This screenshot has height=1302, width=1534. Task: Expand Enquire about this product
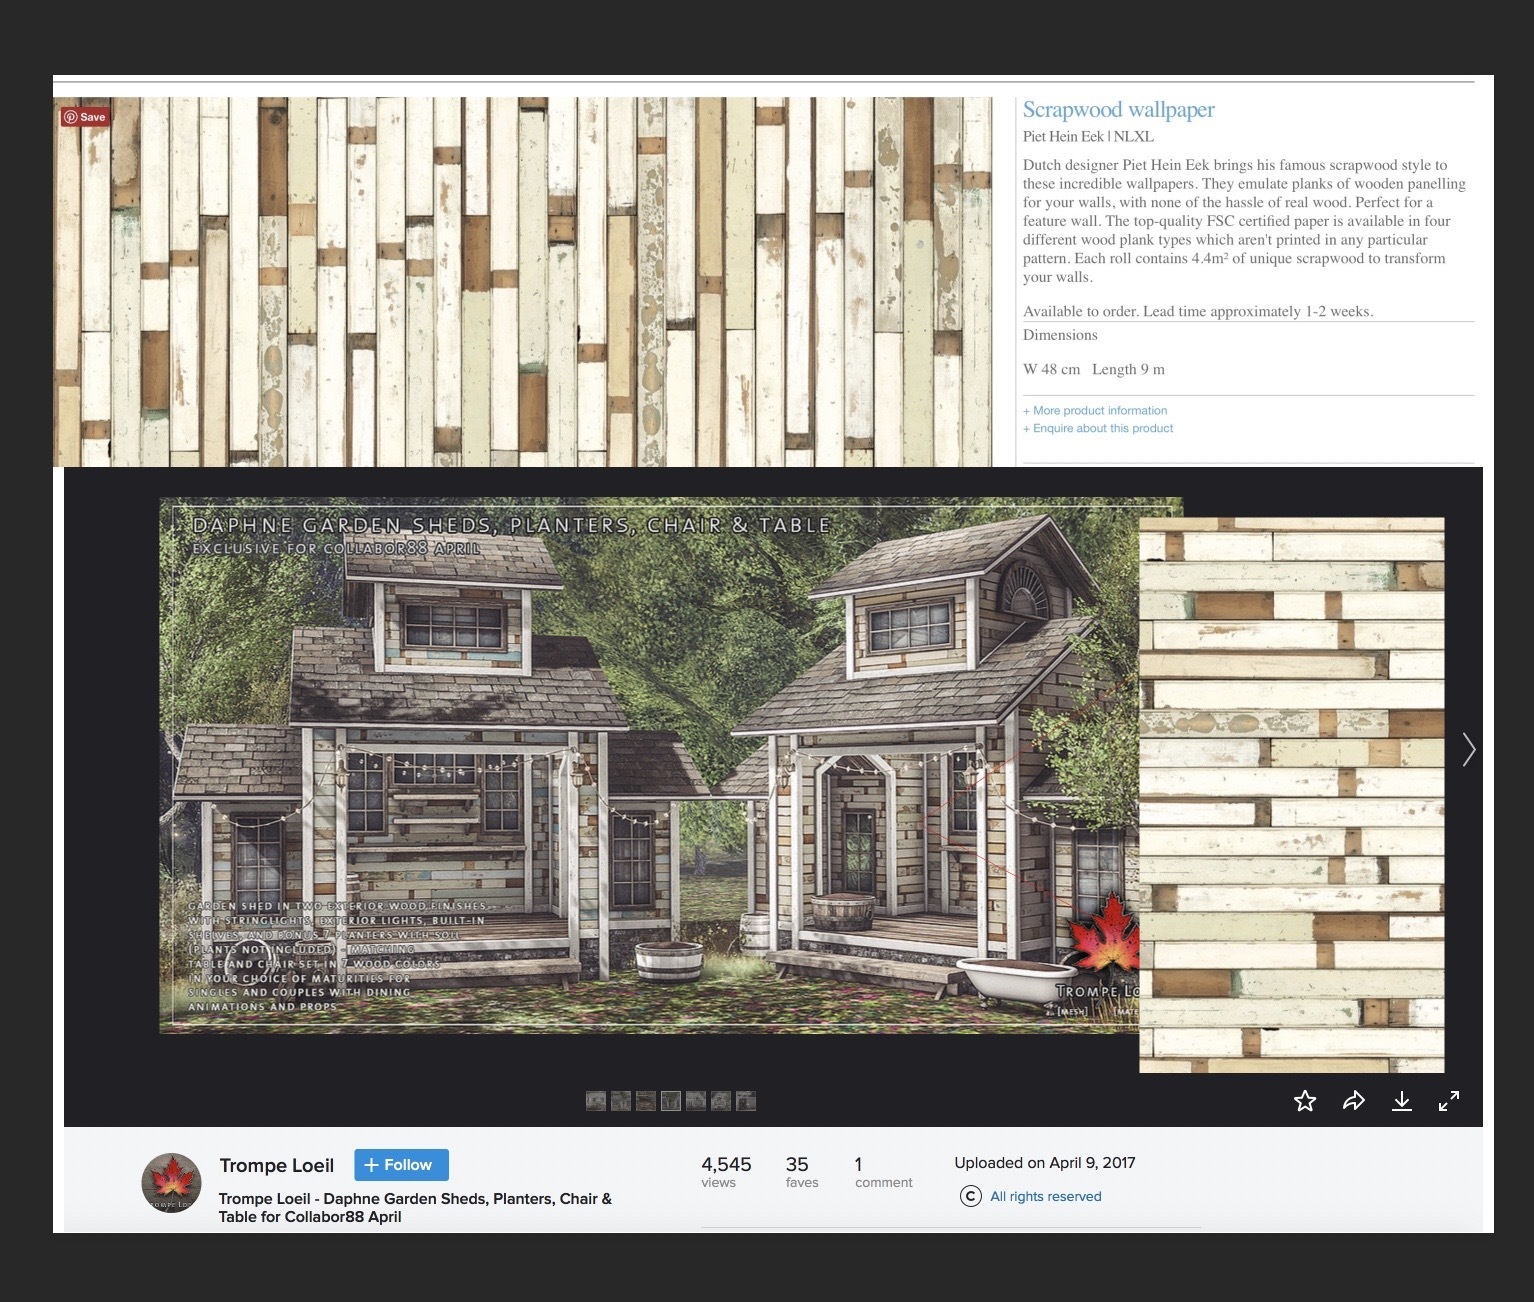point(1098,428)
